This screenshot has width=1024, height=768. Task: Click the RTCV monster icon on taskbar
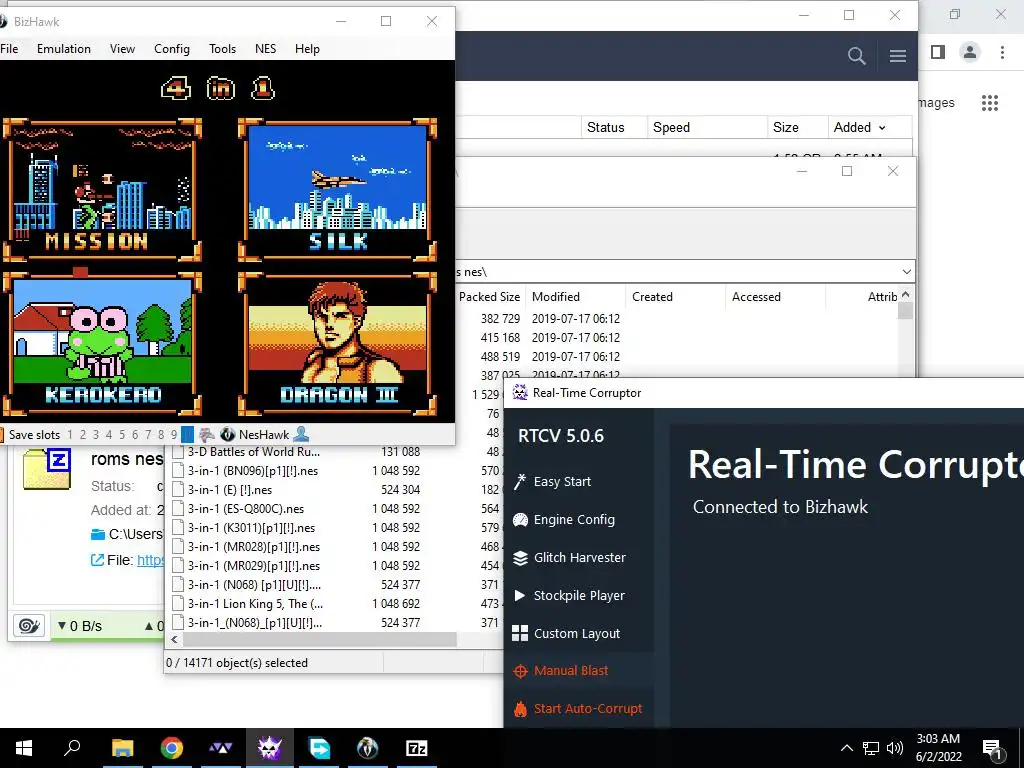pos(269,748)
